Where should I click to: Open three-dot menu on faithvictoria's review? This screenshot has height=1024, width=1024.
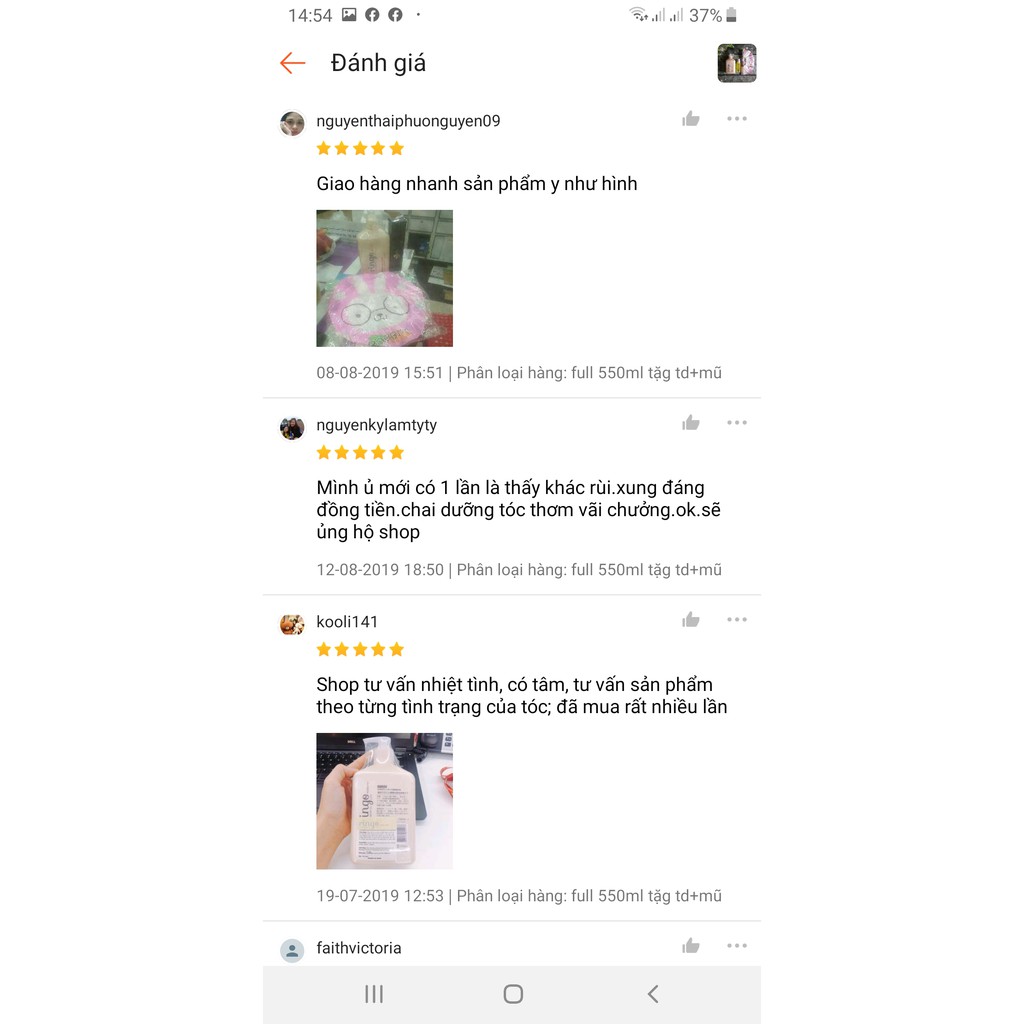click(x=737, y=946)
